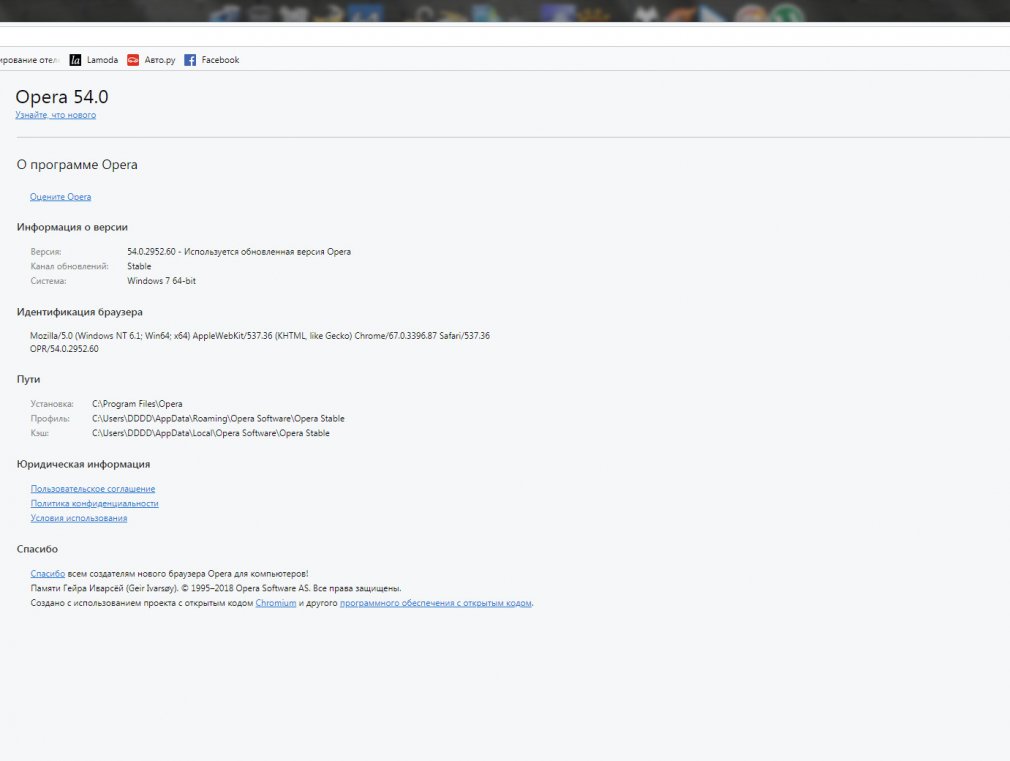Viewport: 1010px width, 761px height.
Task: Open the Авто.ру bookmark
Action: 151,60
